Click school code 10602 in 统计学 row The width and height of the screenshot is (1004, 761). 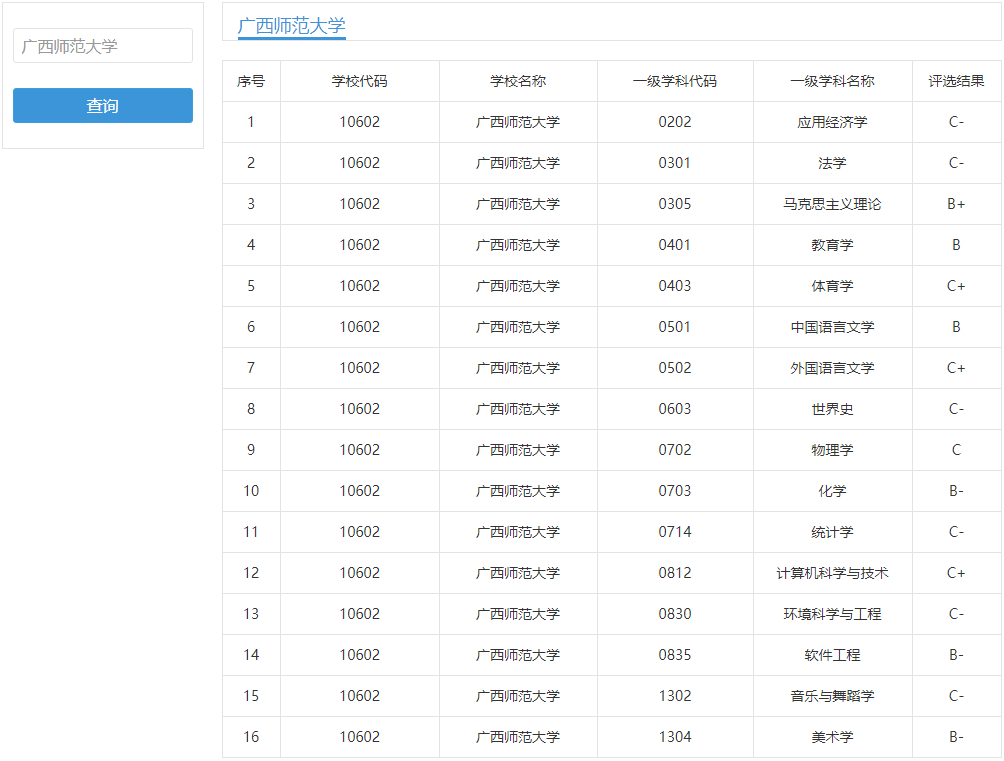tap(360, 532)
